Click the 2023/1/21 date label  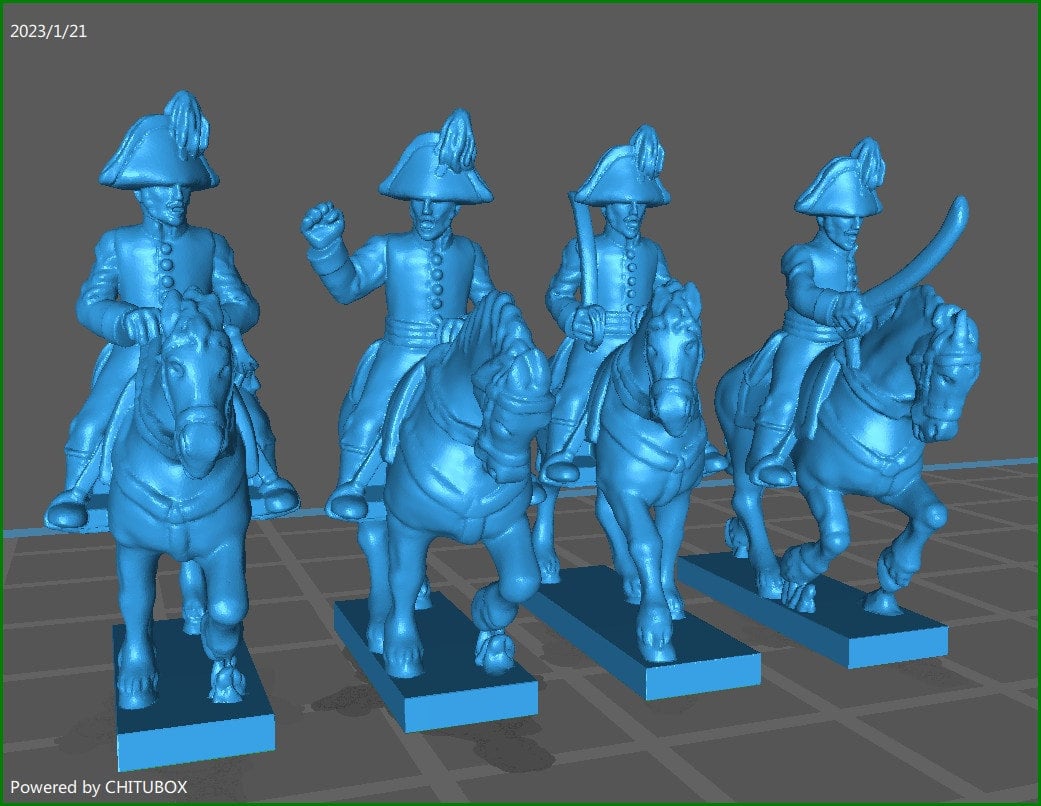(x=48, y=30)
